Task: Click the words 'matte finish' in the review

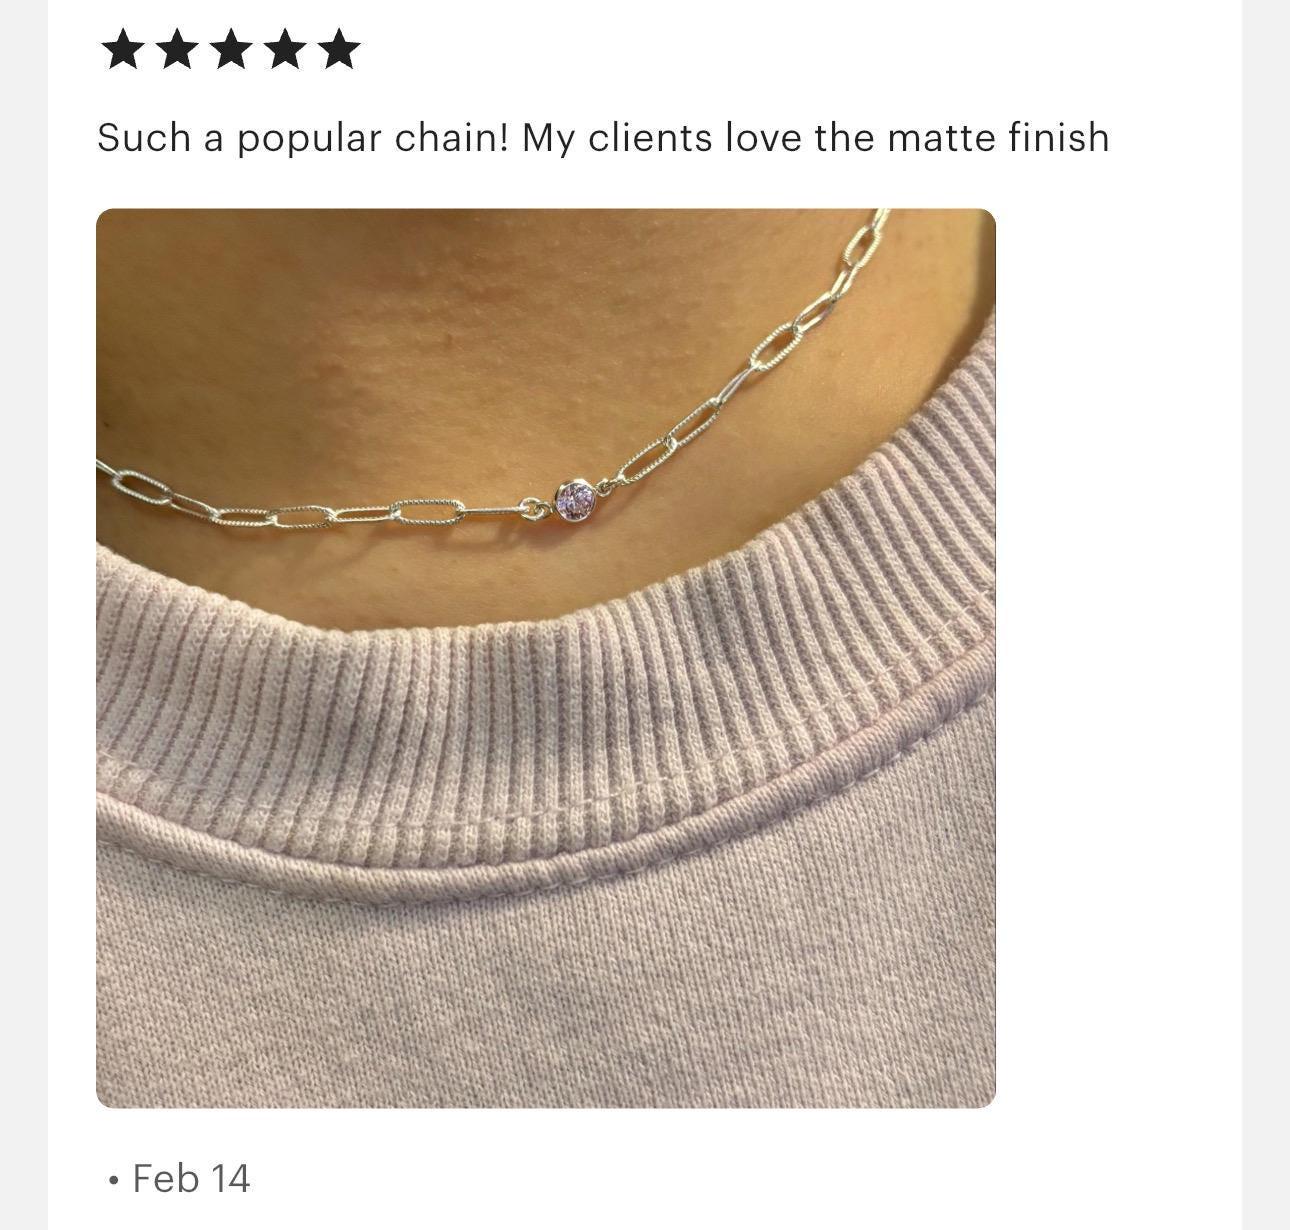Action: [x=998, y=137]
